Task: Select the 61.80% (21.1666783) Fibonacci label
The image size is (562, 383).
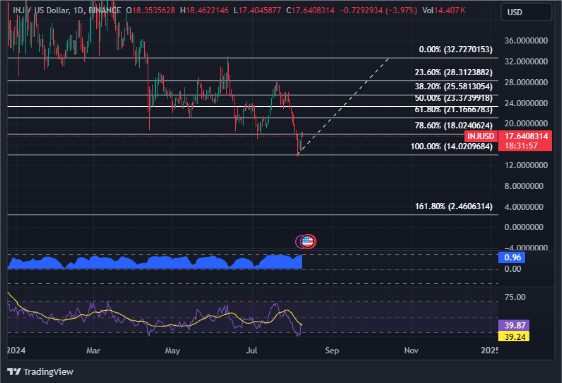Action: click(453, 110)
